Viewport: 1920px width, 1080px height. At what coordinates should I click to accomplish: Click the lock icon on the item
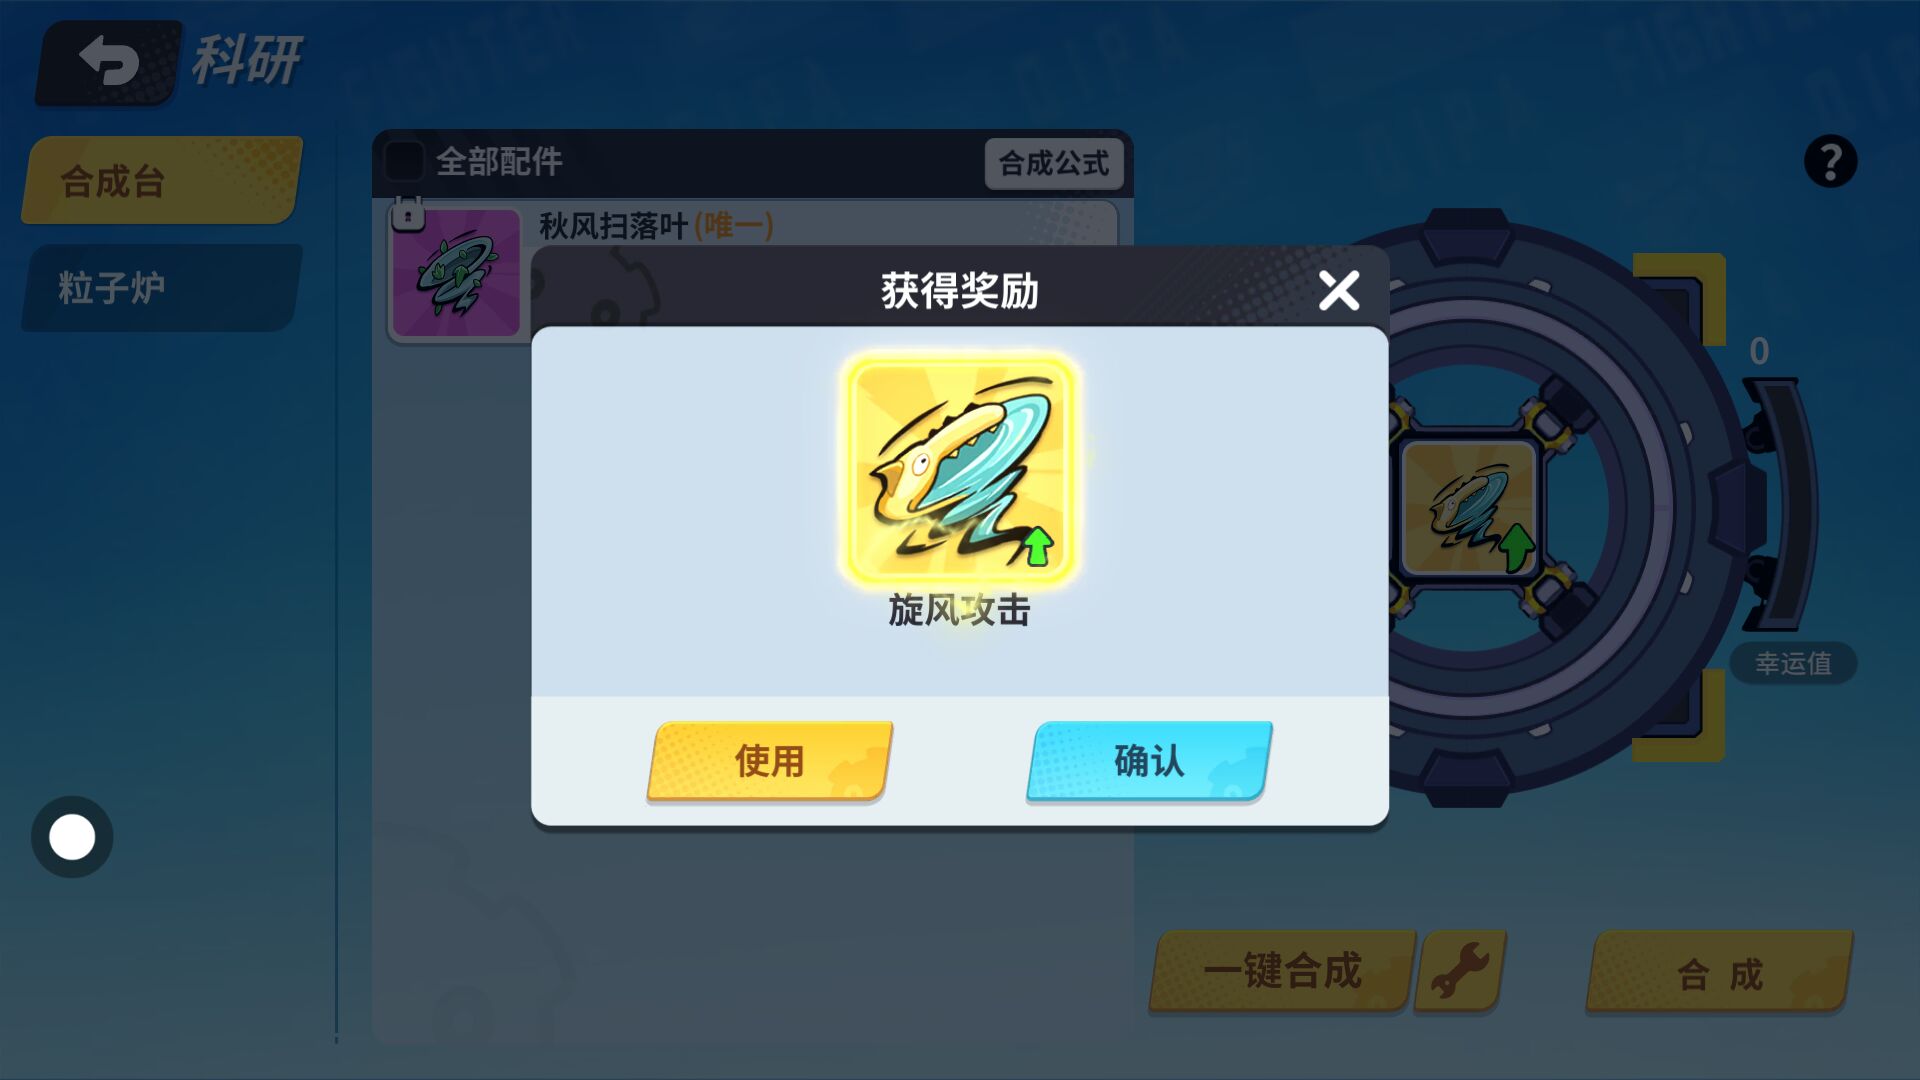coord(408,214)
